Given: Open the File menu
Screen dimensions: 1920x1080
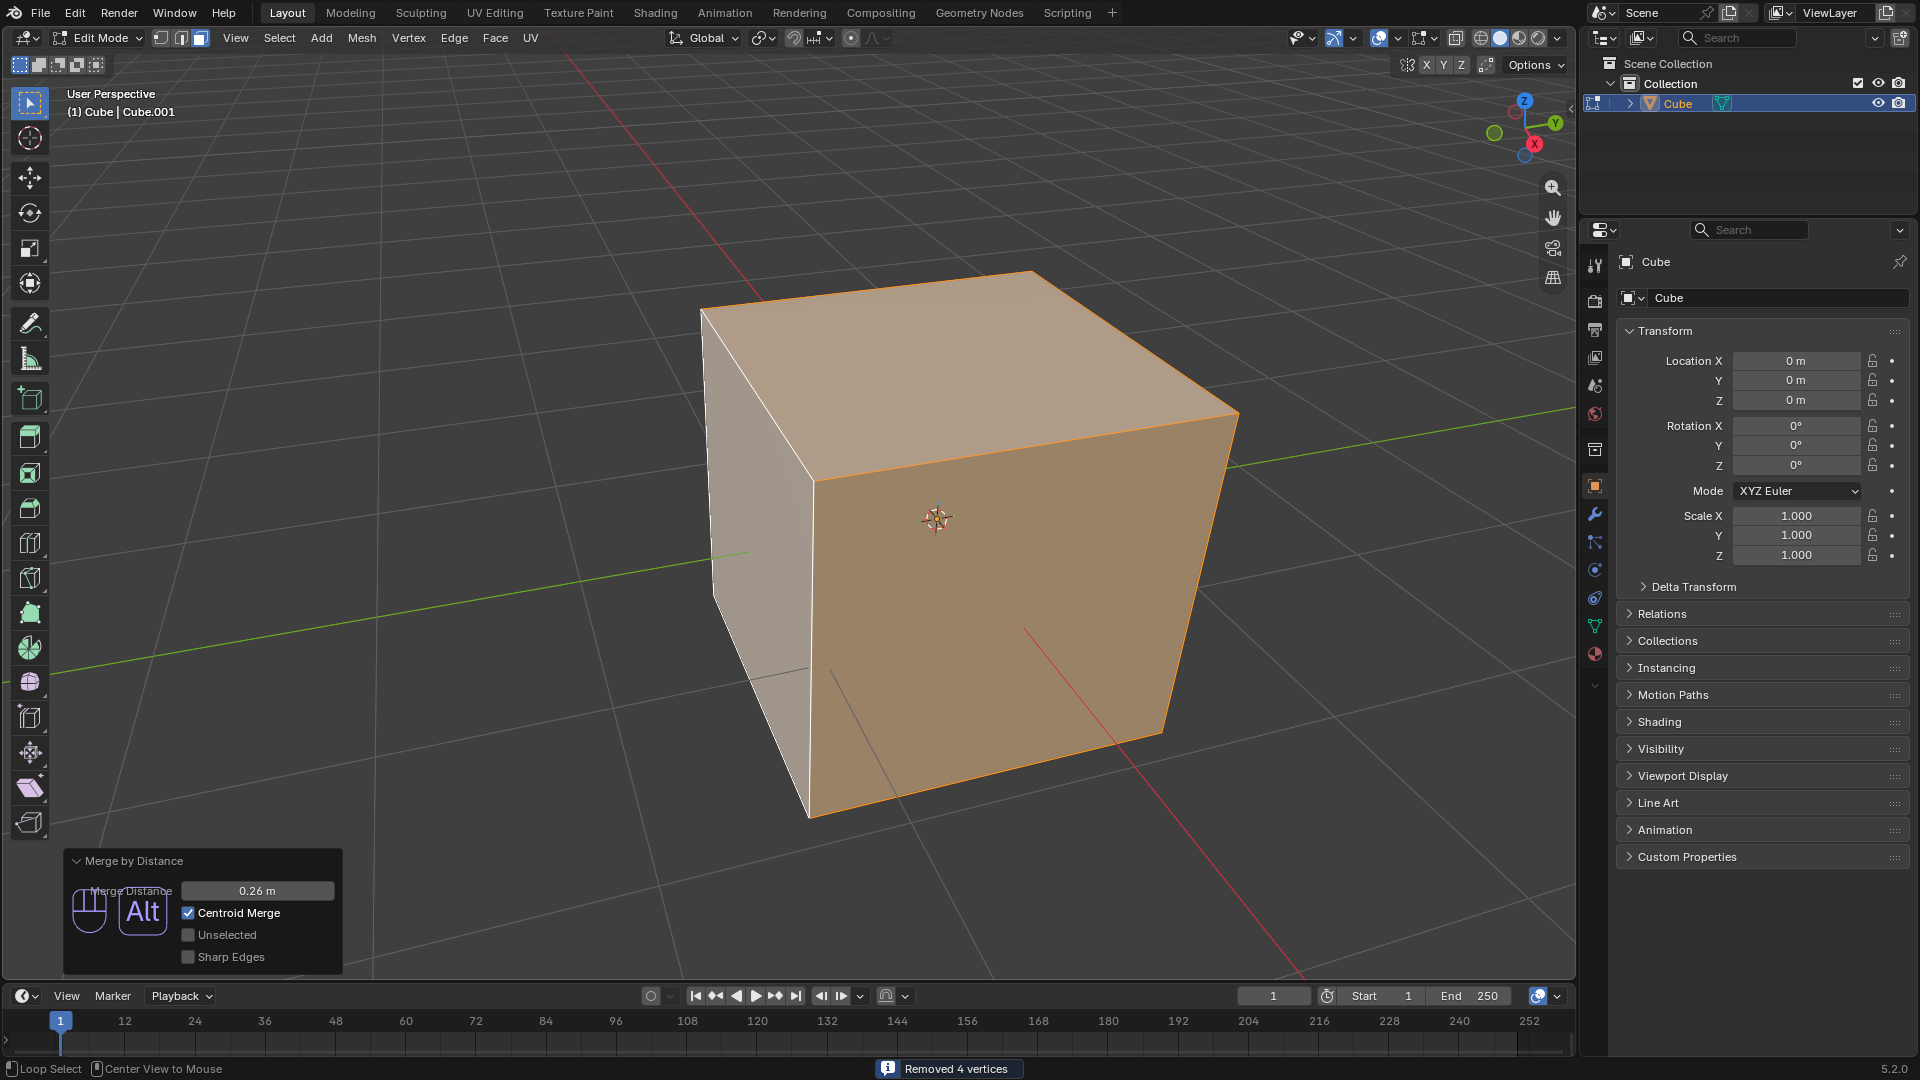Looking at the screenshot, I should coord(40,13).
